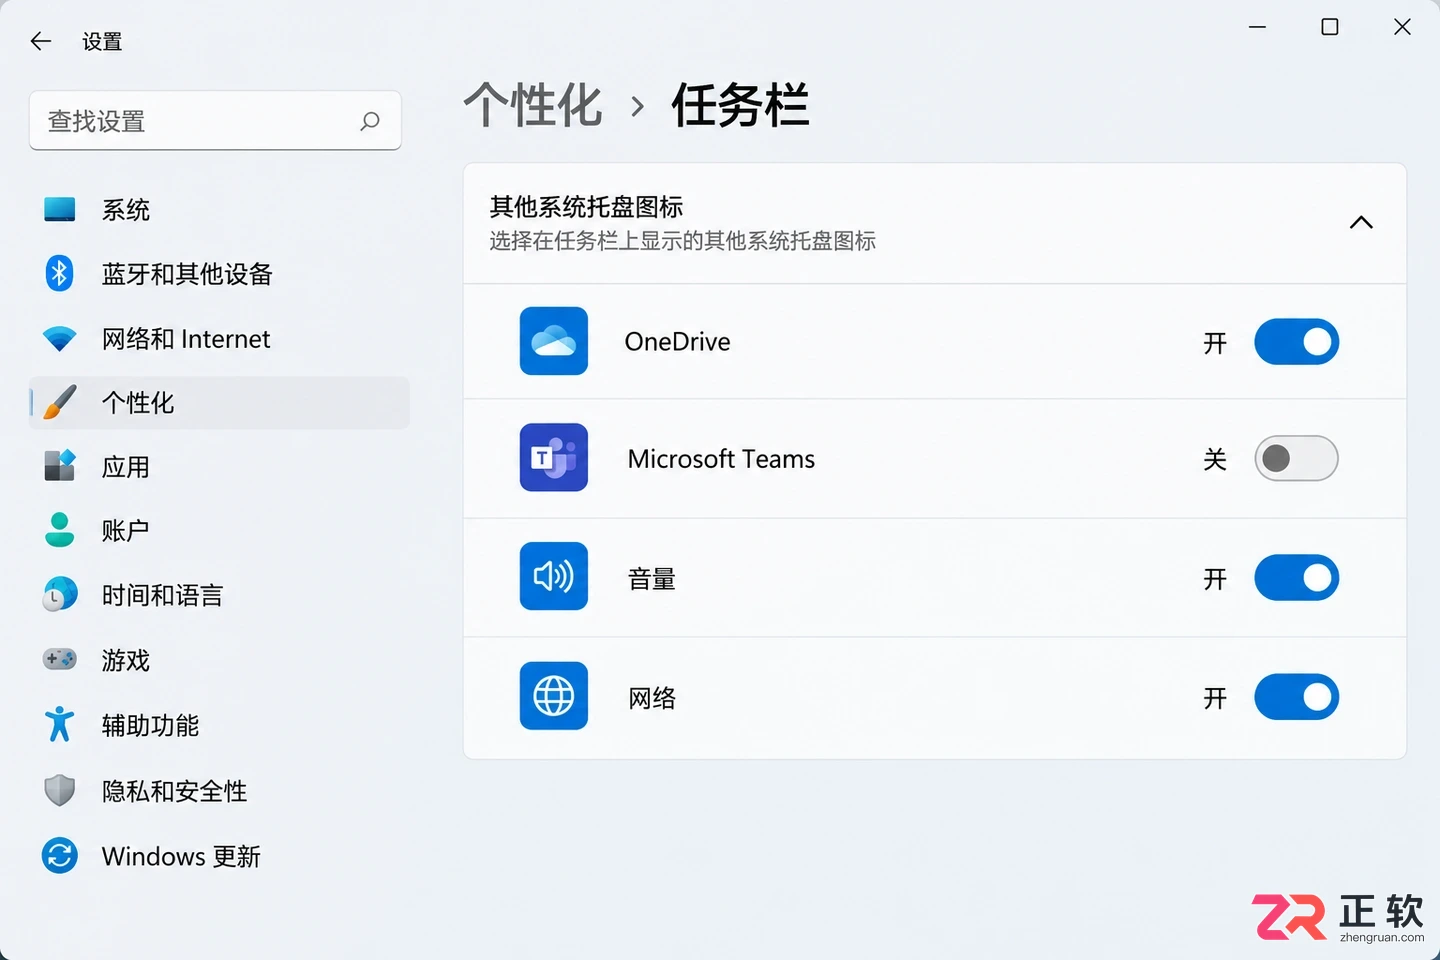Click the OneDrive cloud icon
Image resolution: width=1440 pixels, height=960 pixels.
click(x=554, y=341)
